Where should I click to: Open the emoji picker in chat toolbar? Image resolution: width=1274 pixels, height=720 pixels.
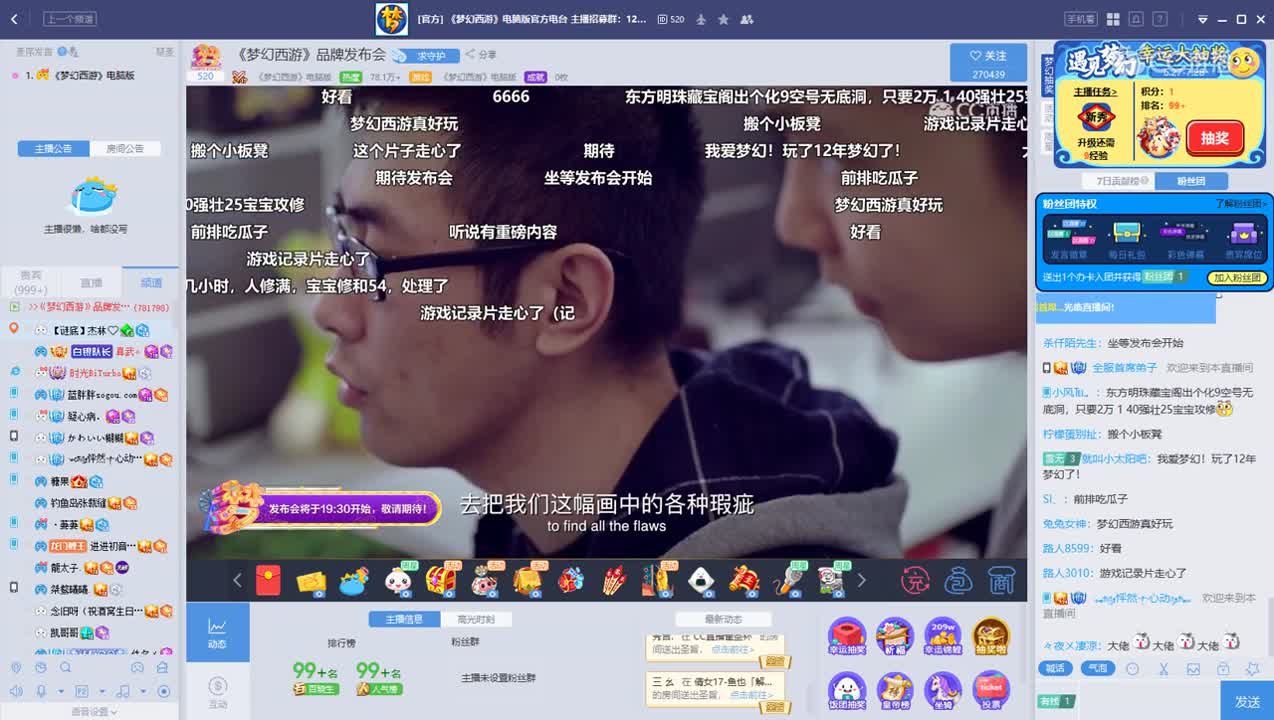(x=1133, y=668)
